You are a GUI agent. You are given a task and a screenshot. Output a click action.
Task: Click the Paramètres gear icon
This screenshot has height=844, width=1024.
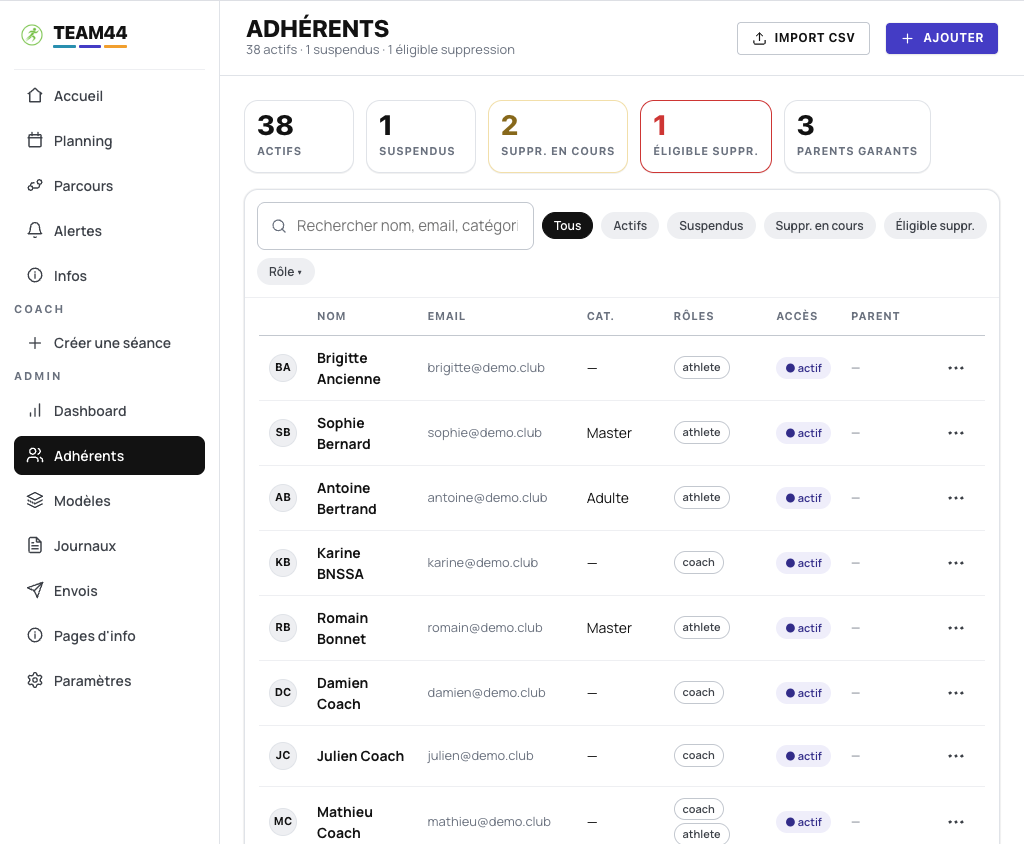pyautogui.click(x=35, y=681)
